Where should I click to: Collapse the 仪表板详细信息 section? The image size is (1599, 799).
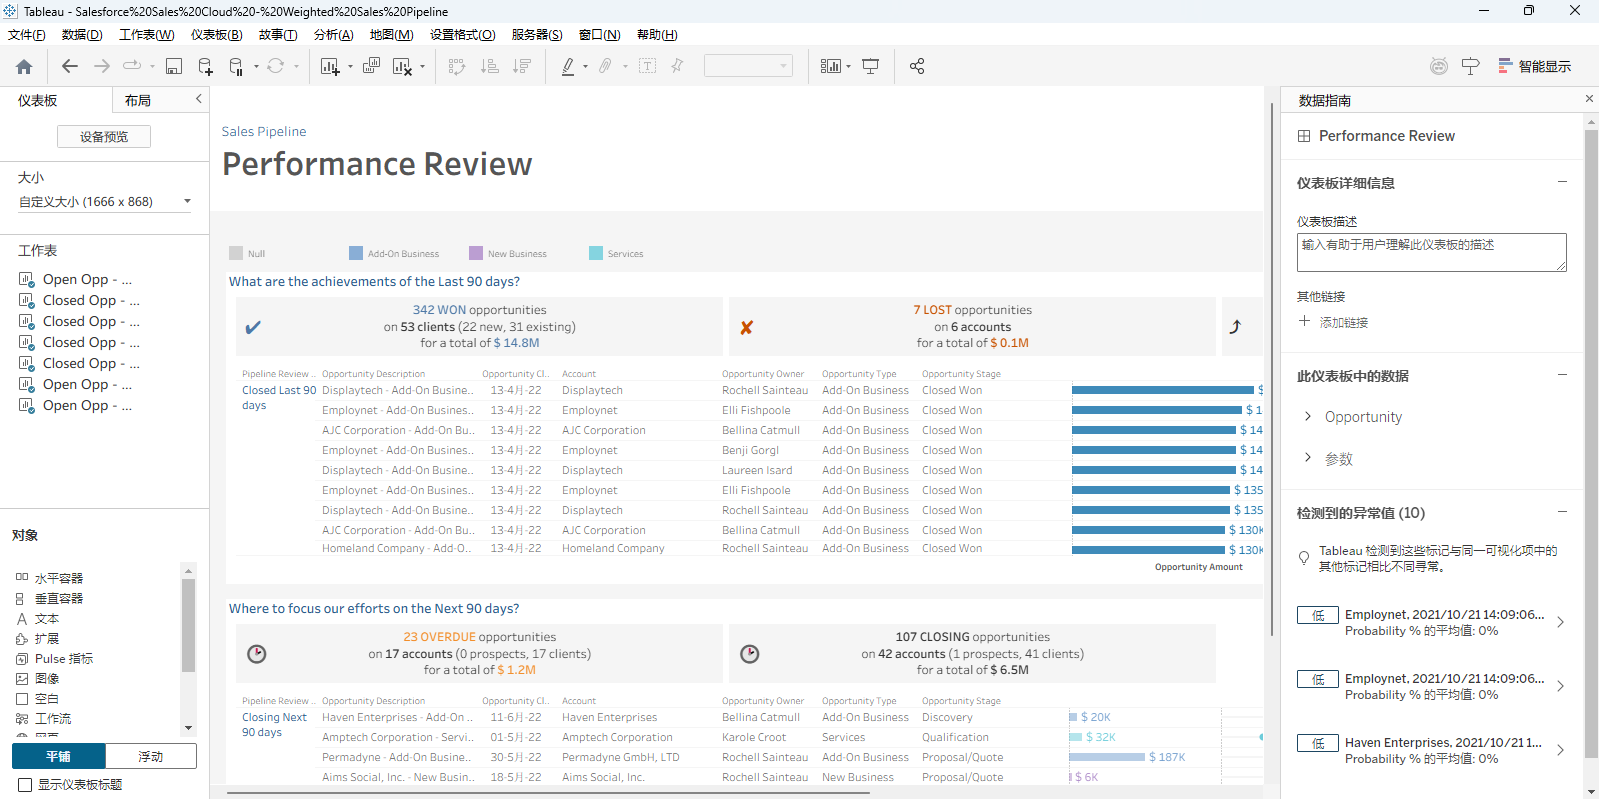point(1561,182)
